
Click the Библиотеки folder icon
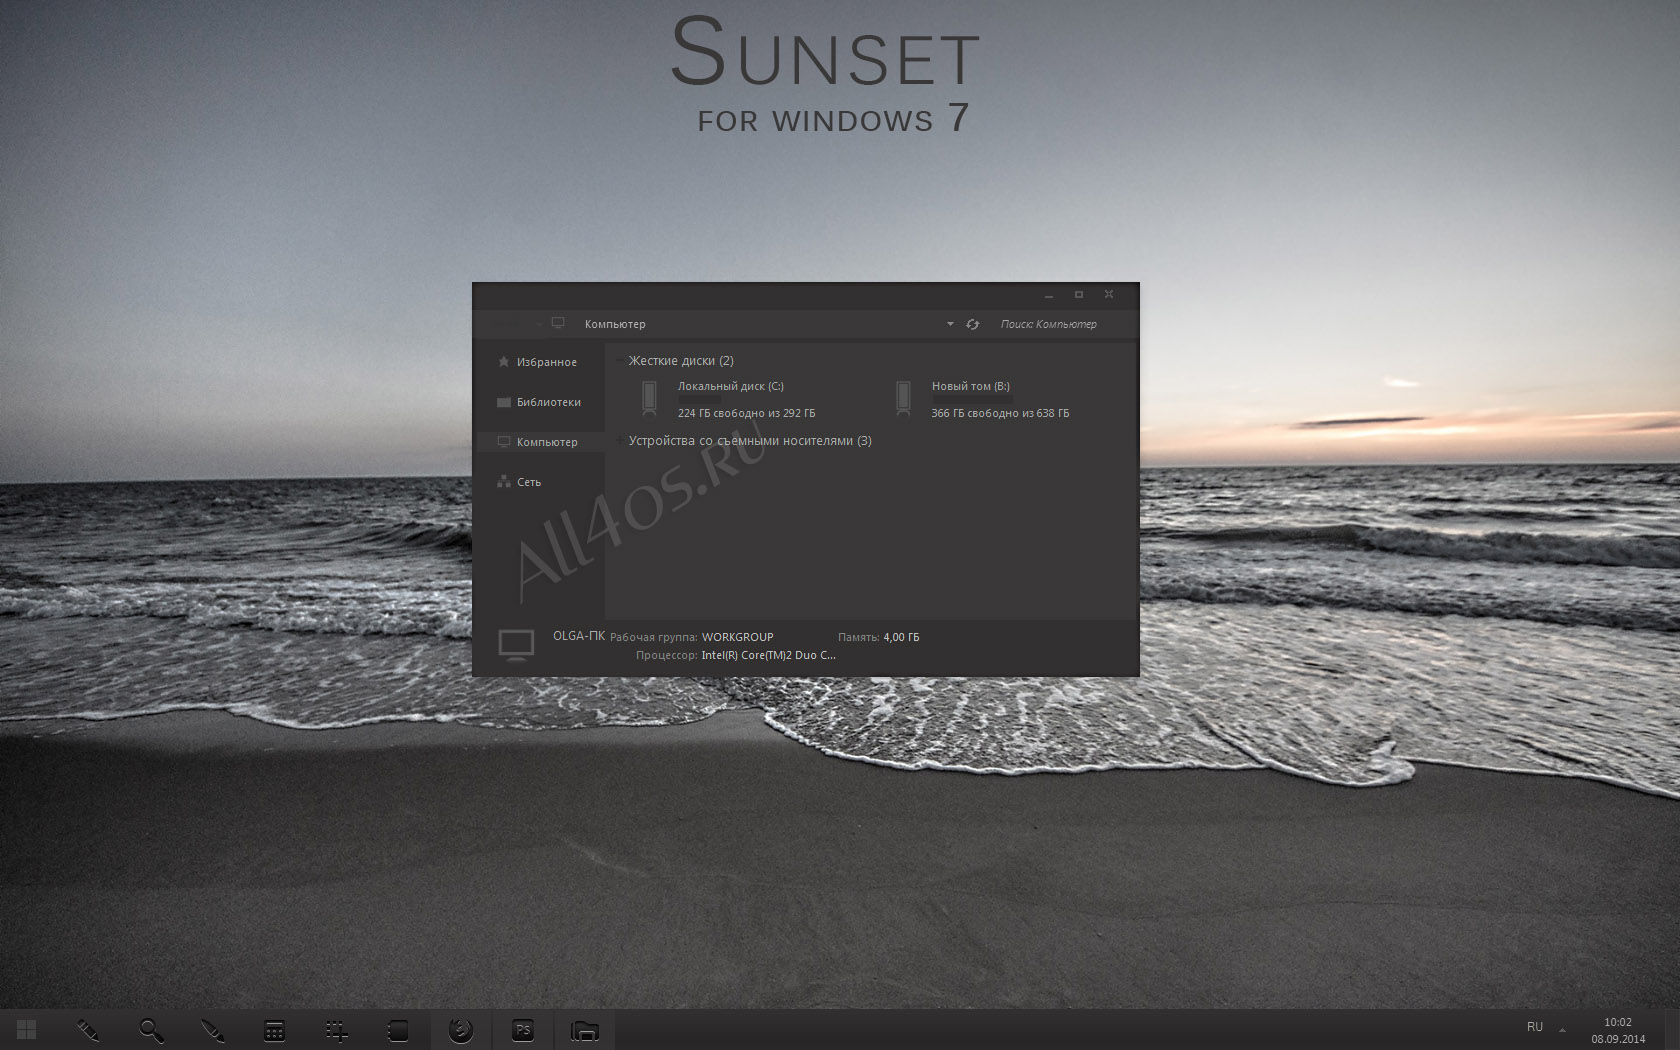coord(504,402)
